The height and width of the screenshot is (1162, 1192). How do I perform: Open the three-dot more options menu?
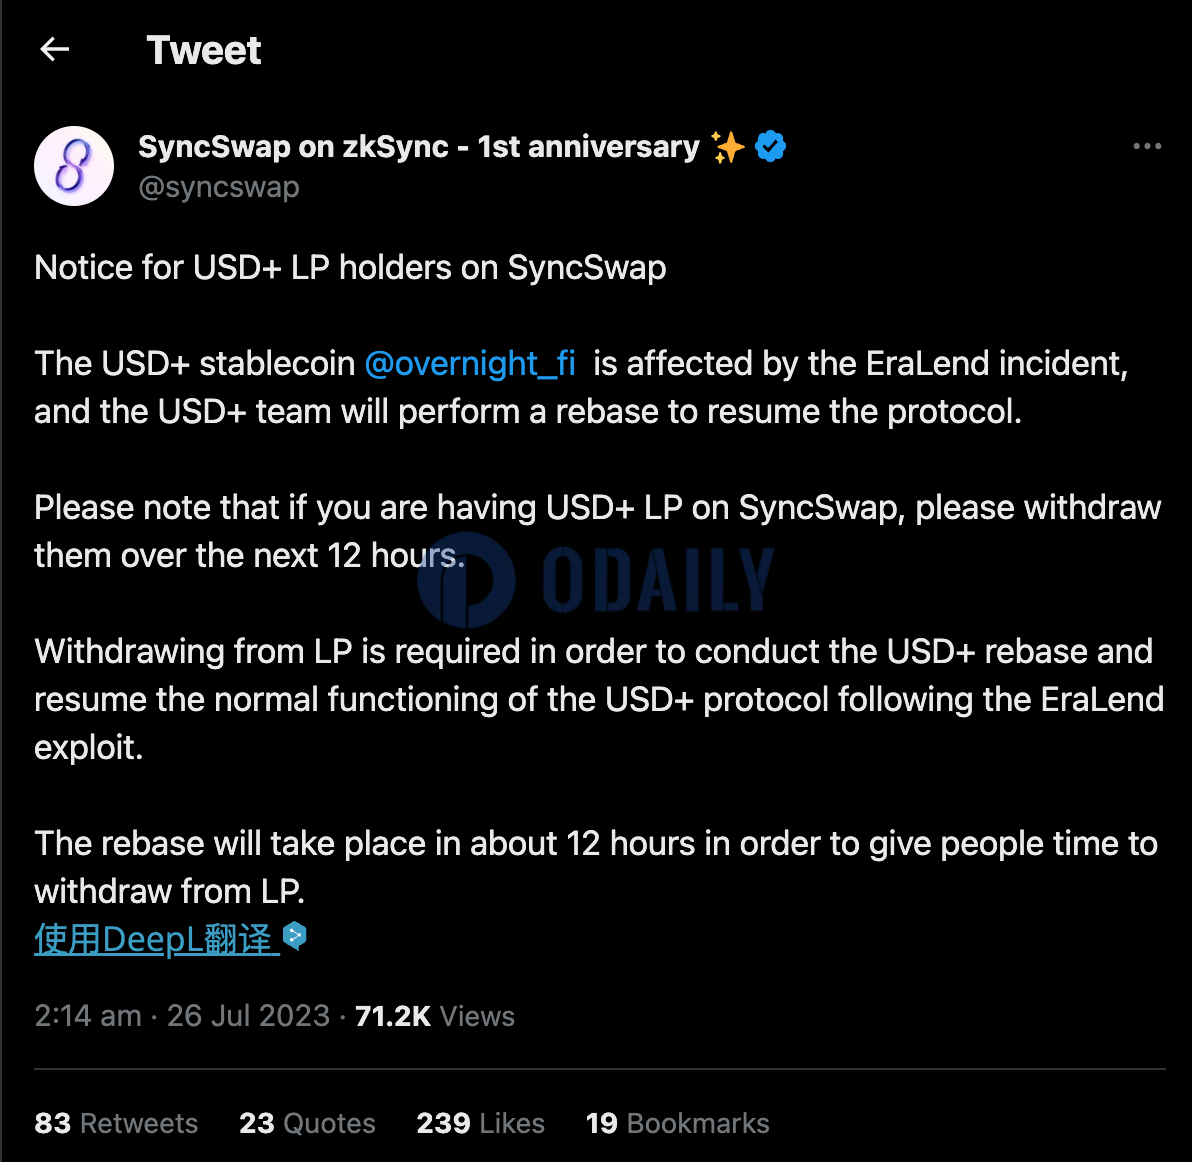click(1146, 146)
